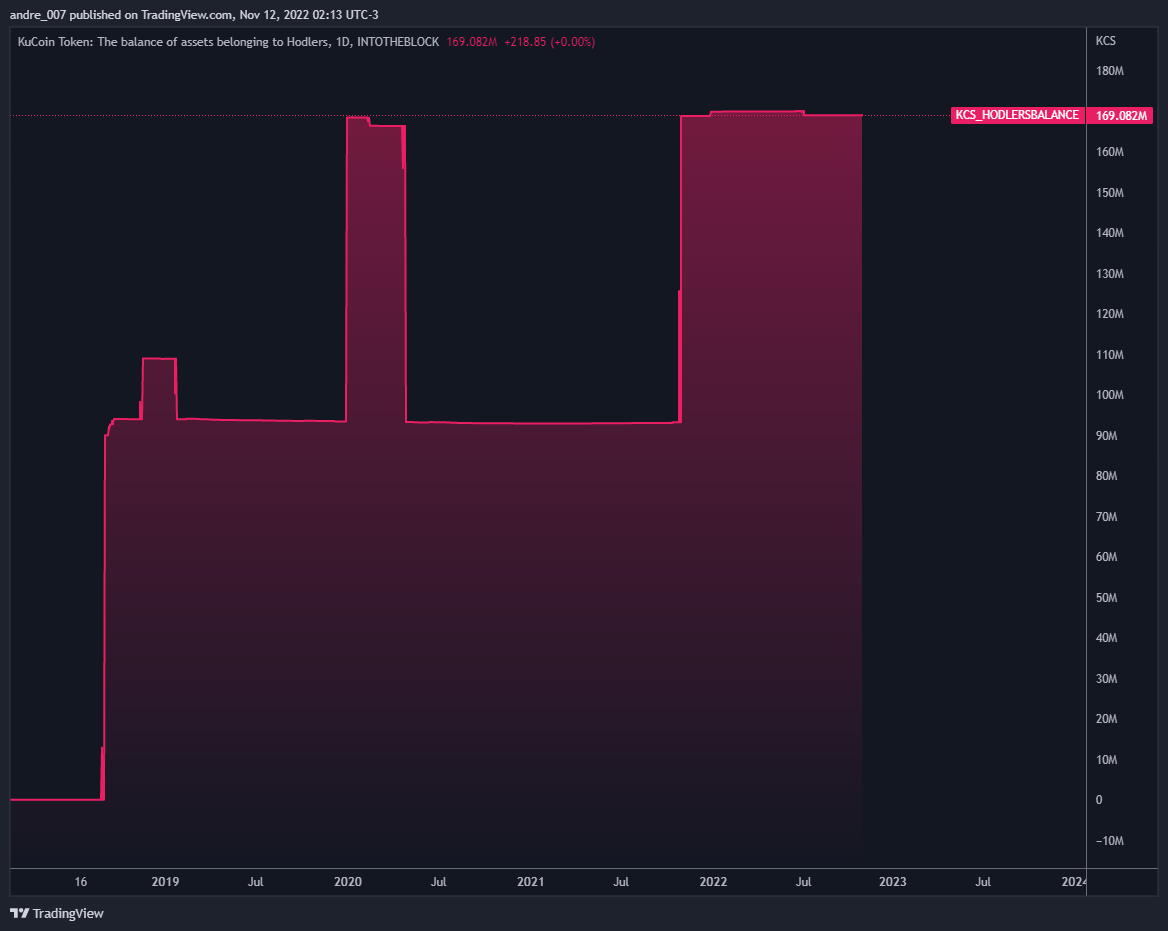Select the KCS currency label on price axis

pos(1105,41)
